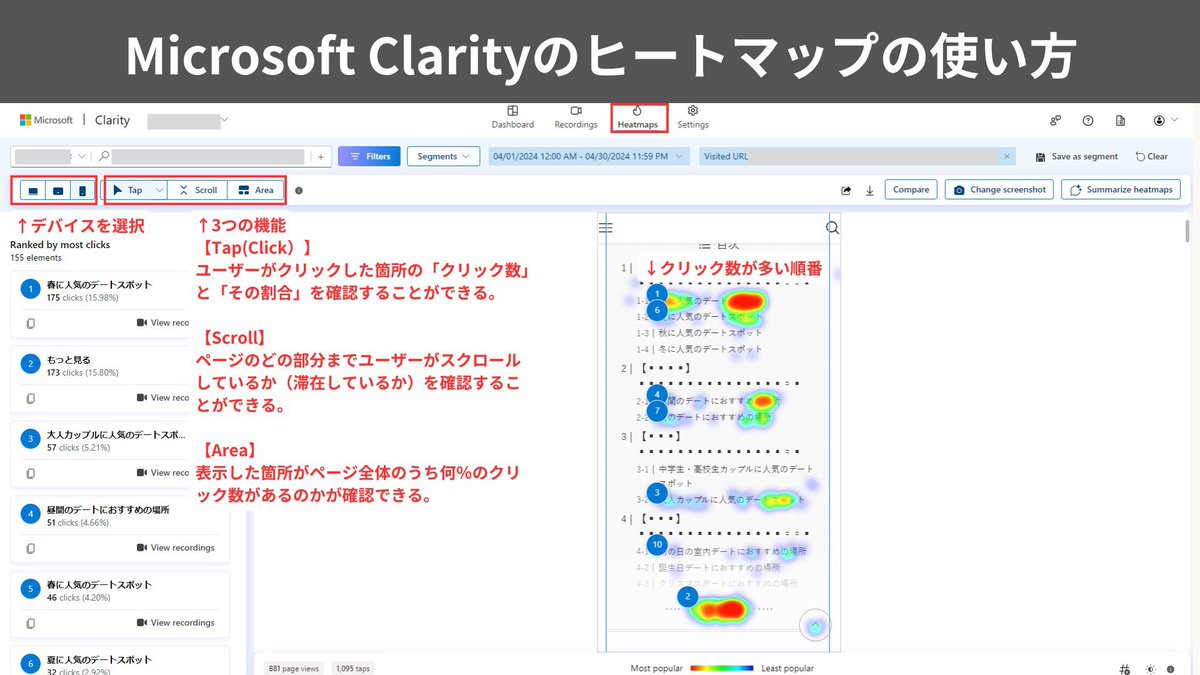1200x675 pixels.
Task: Open the hamburger menu in page preview
Action: [605, 228]
